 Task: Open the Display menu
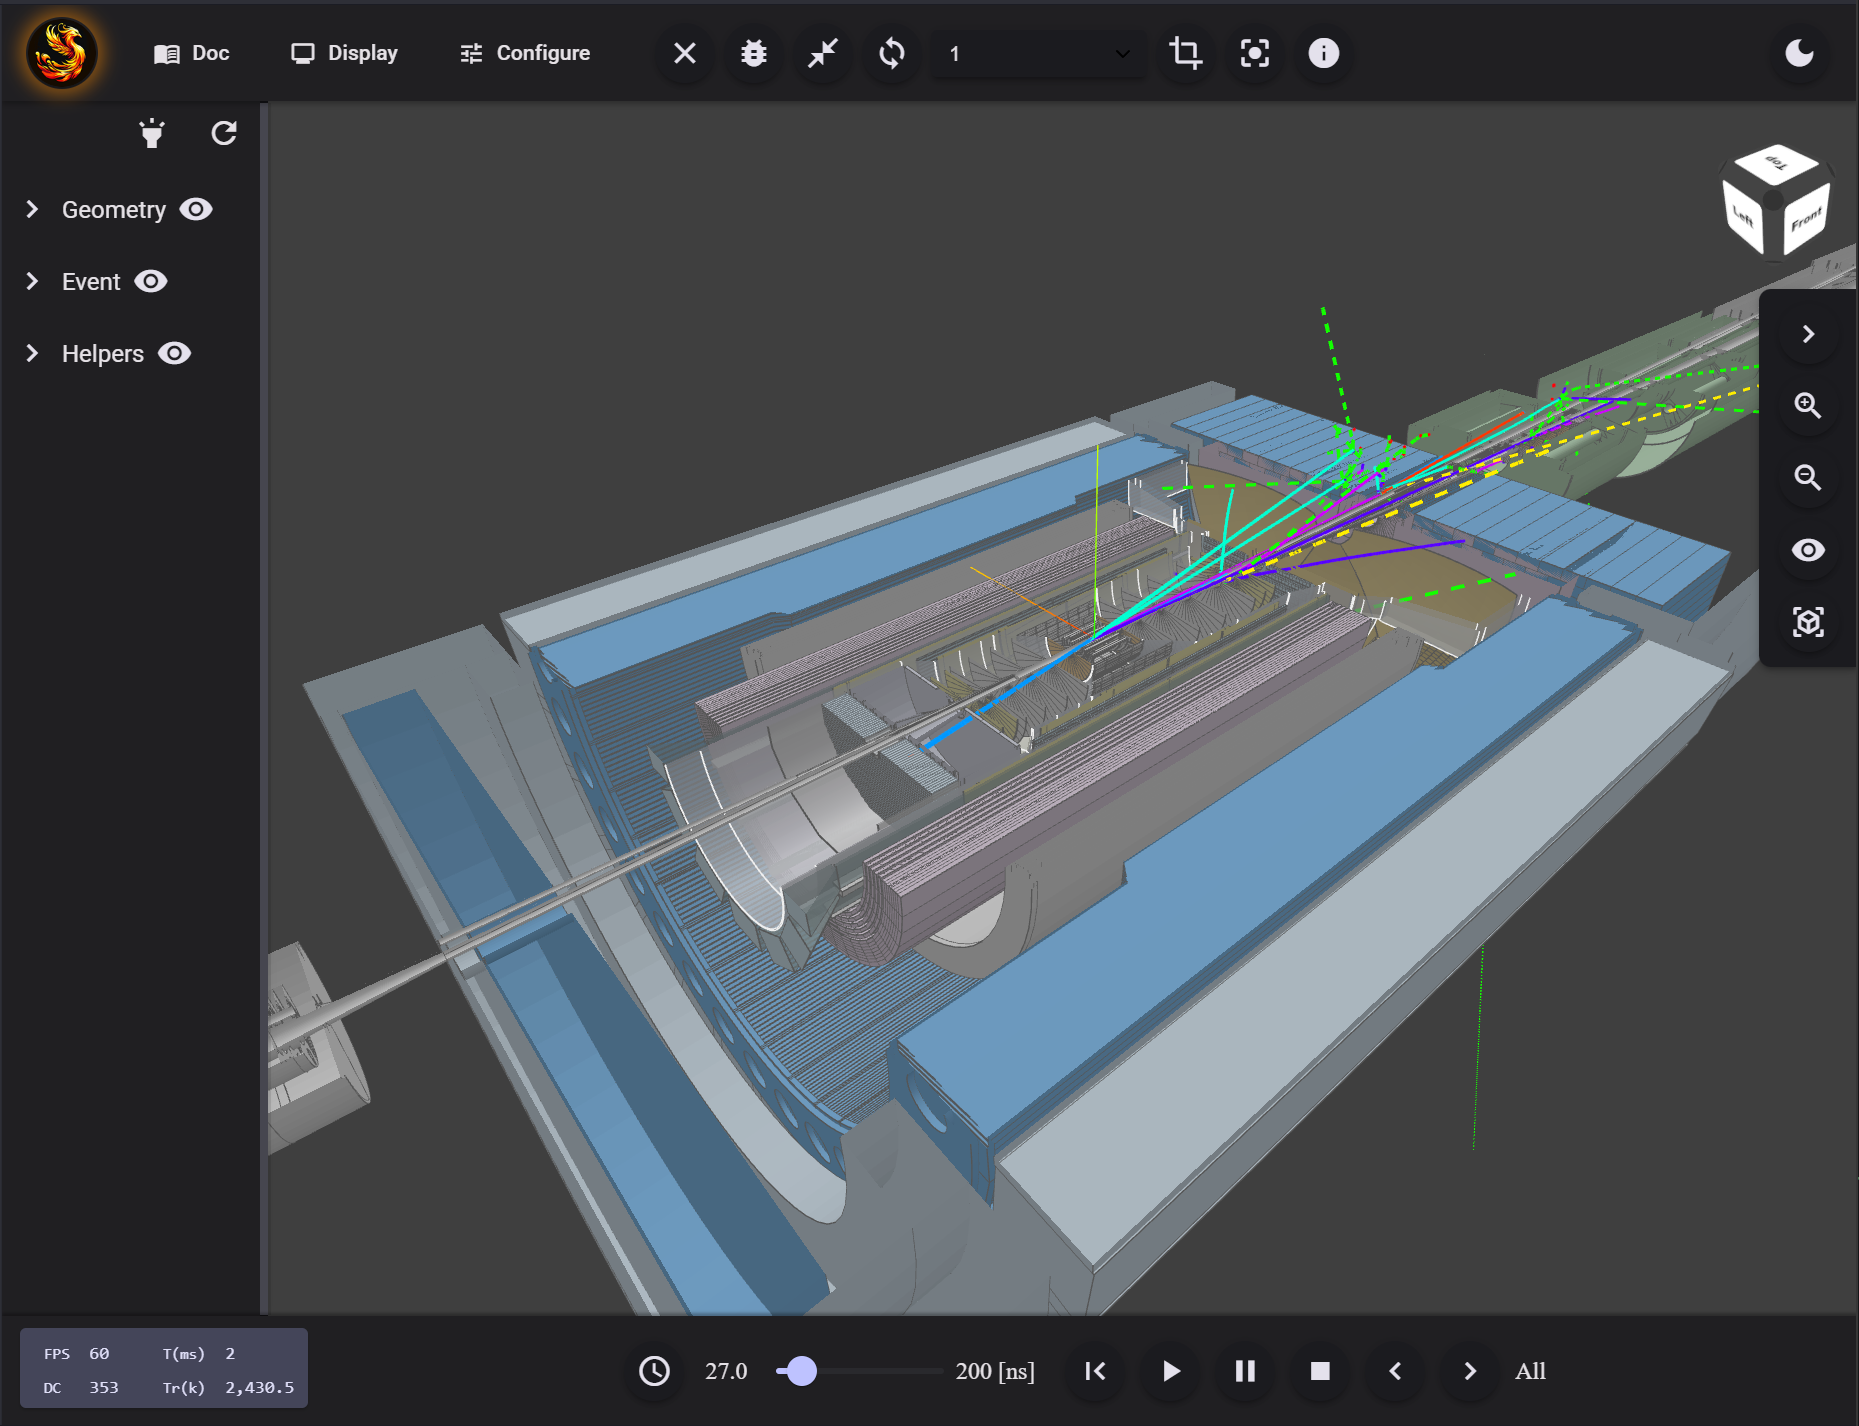(344, 53)
